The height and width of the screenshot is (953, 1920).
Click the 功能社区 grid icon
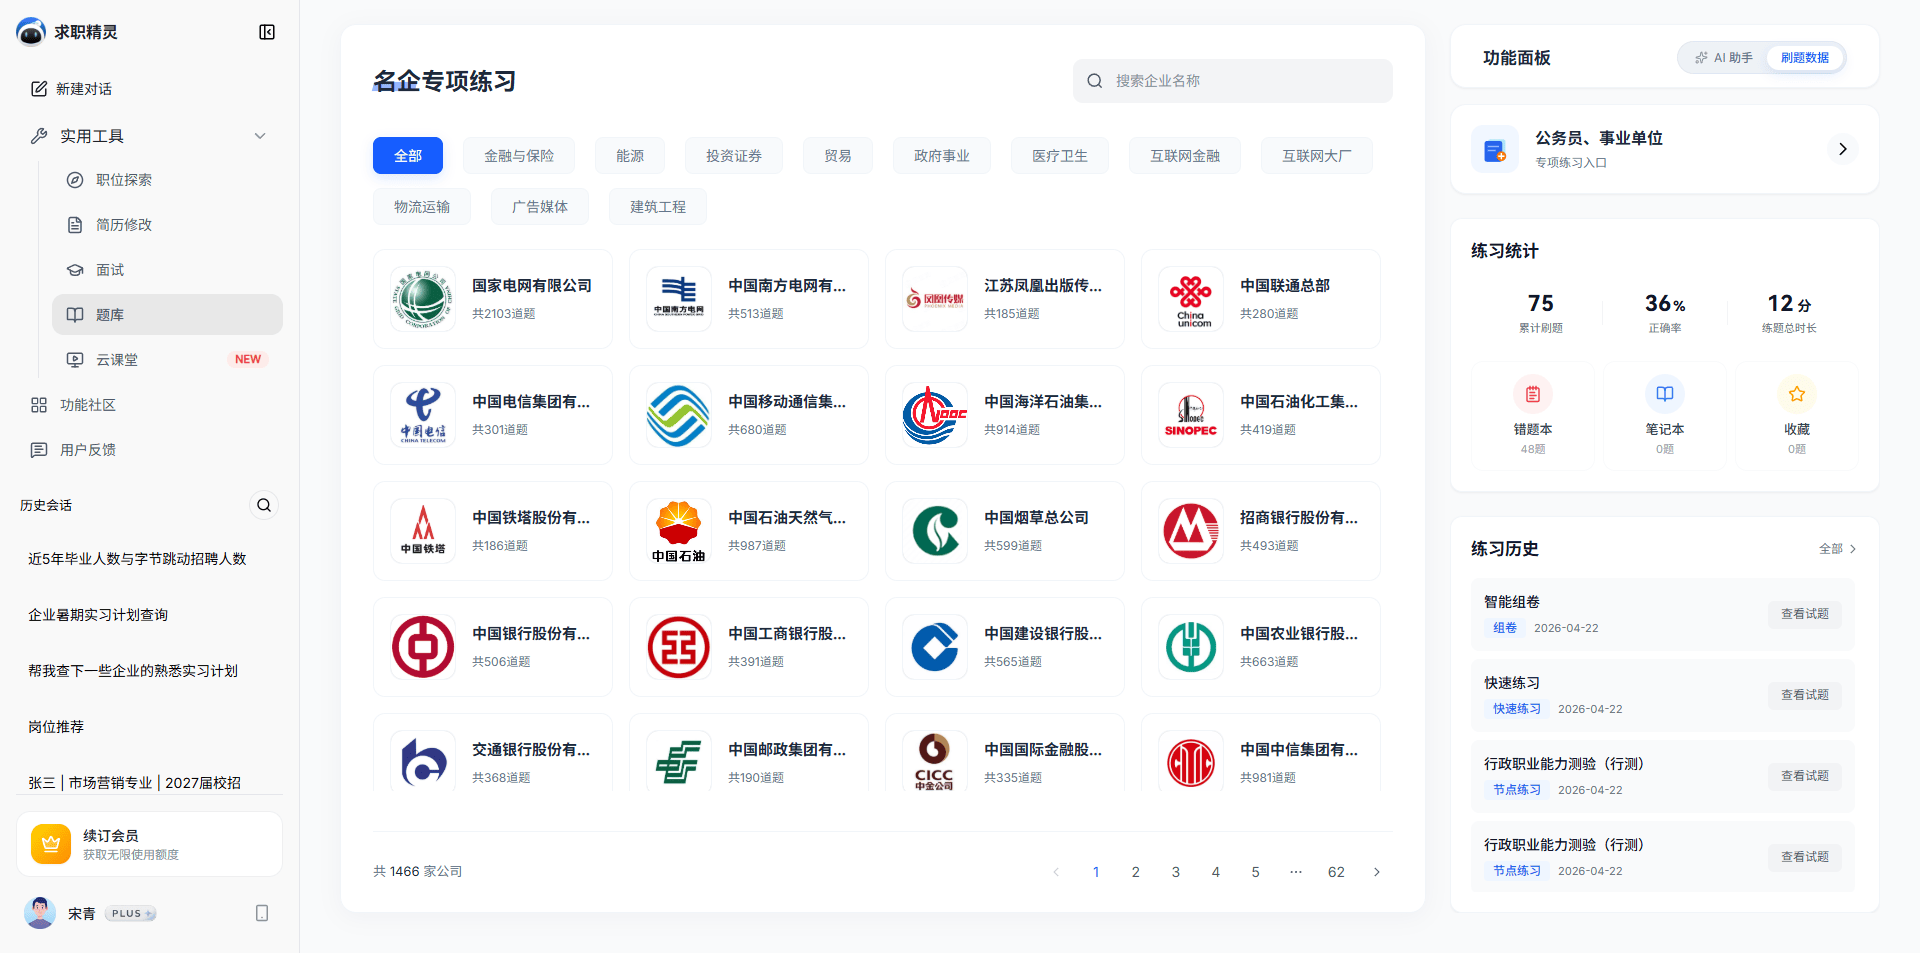[x=39, y=405]
